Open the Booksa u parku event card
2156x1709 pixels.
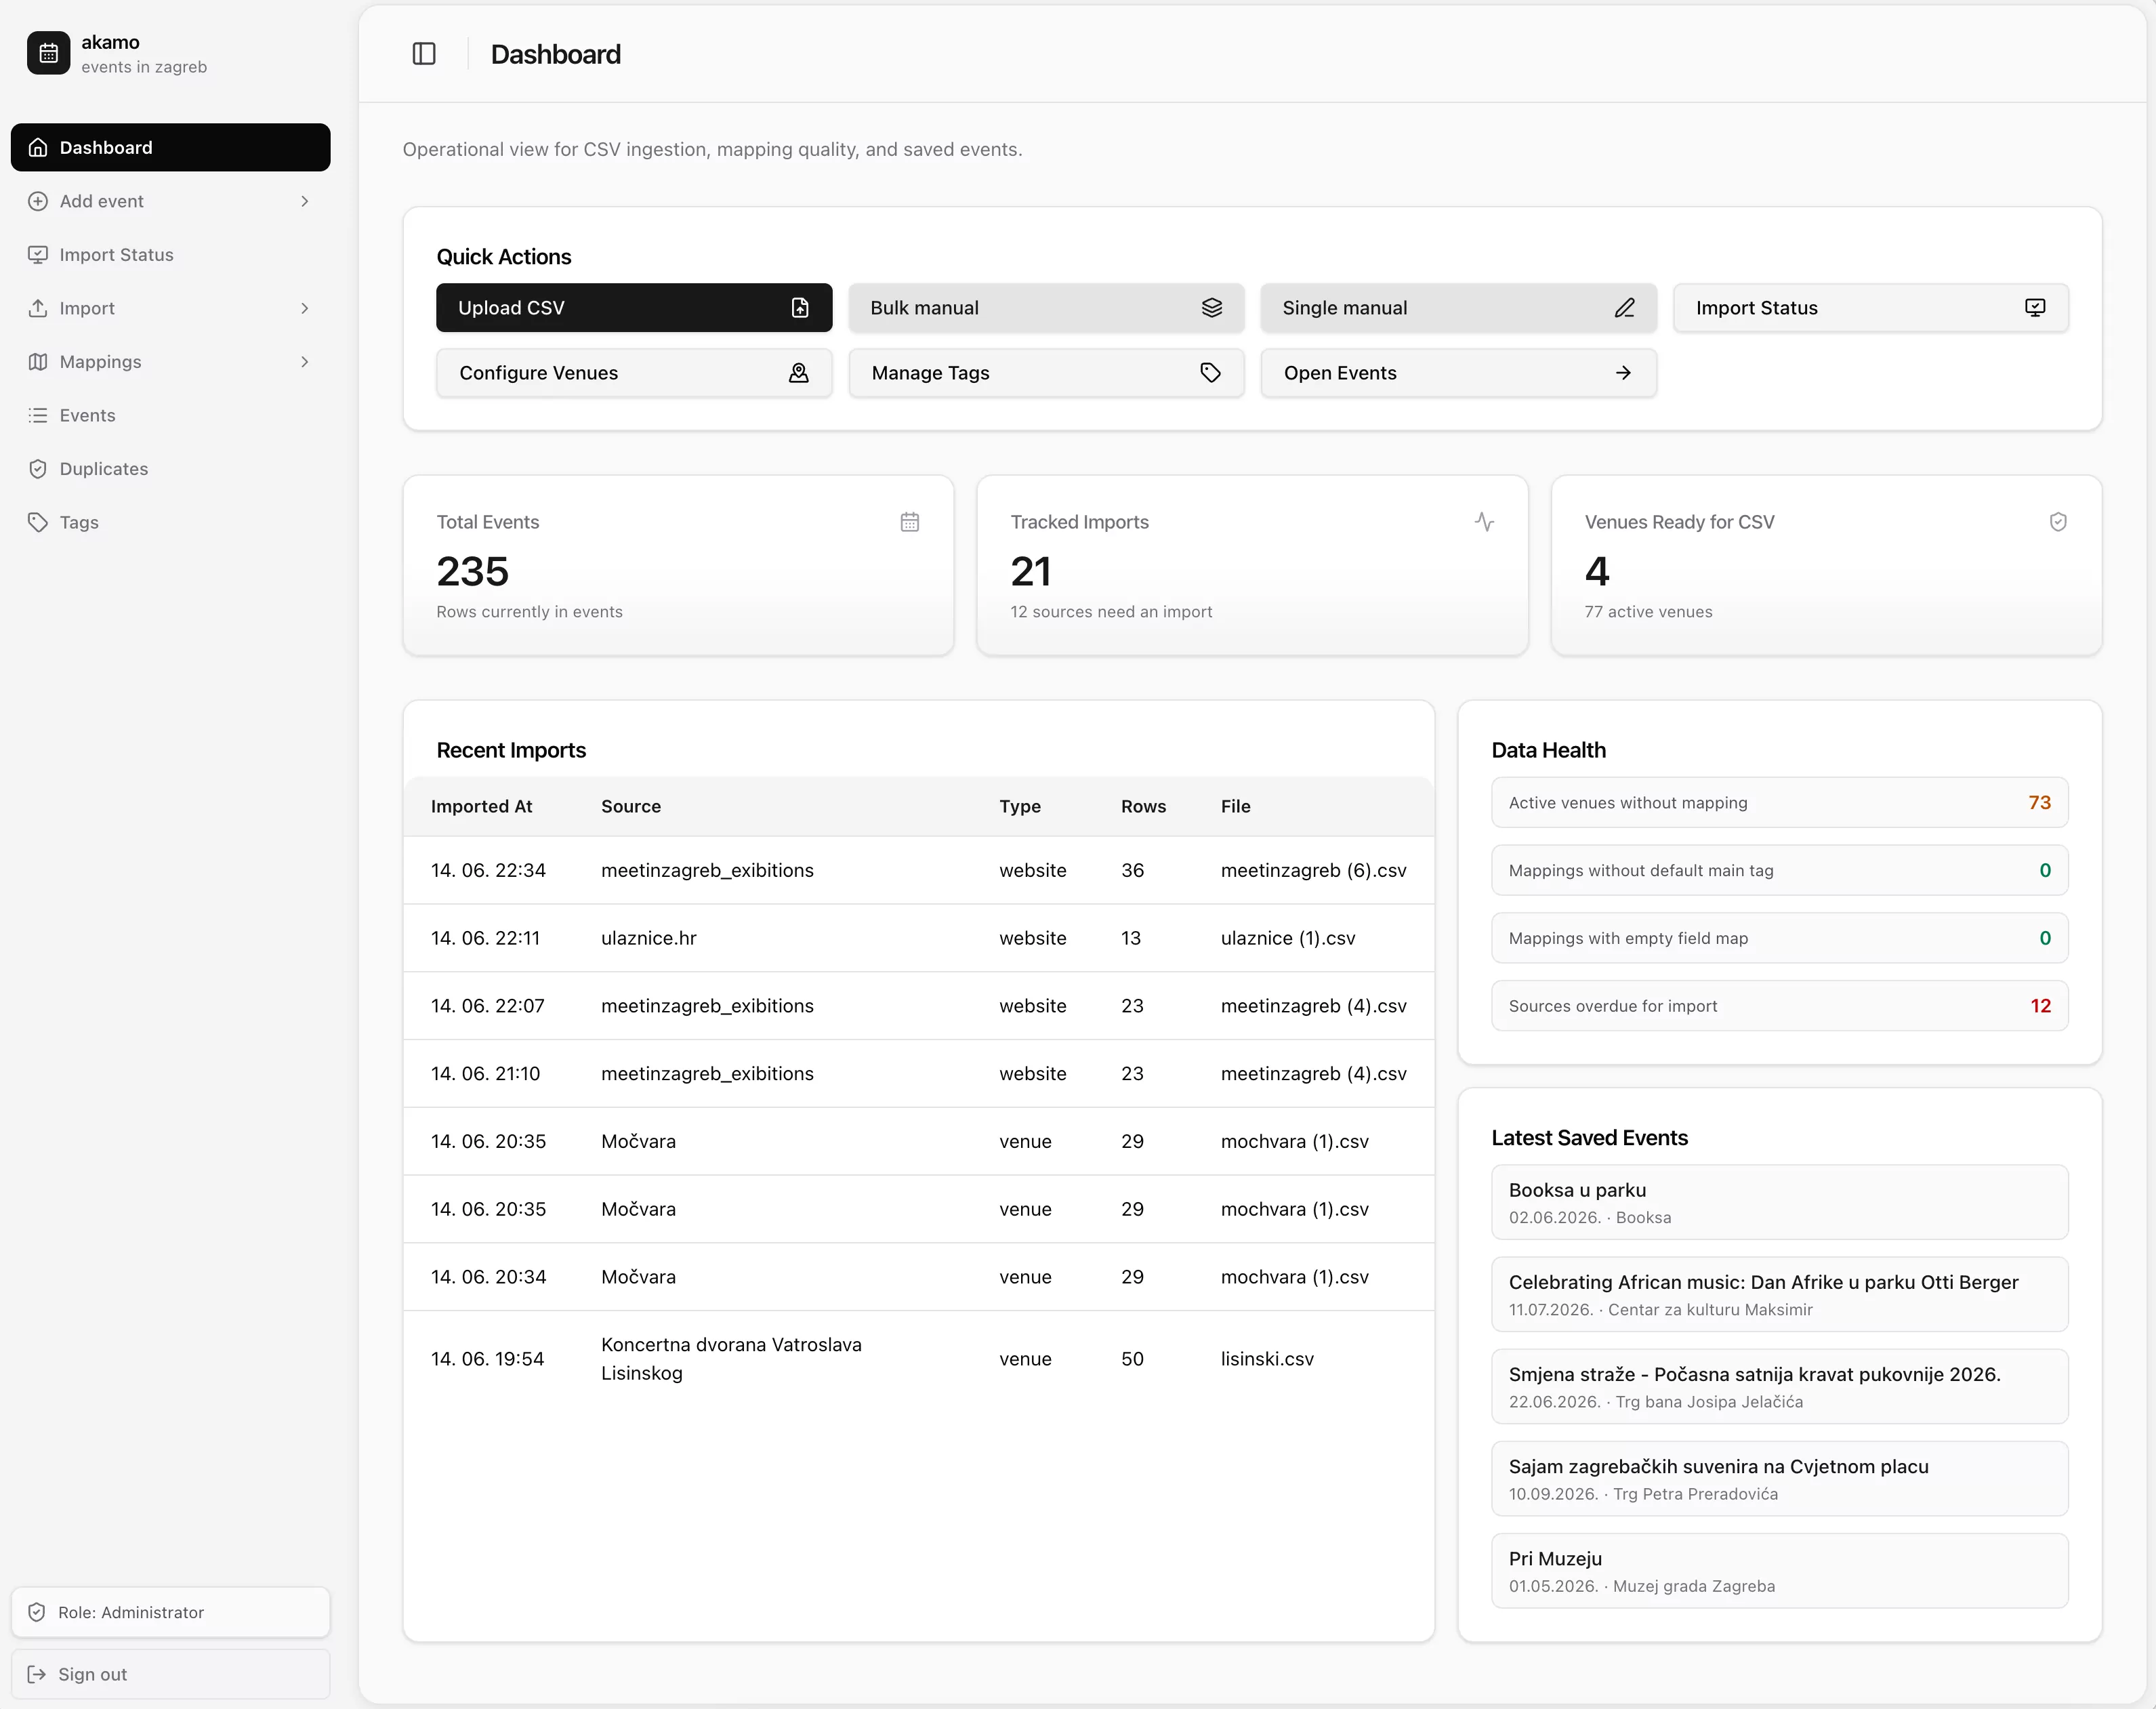(1780, 1202)
